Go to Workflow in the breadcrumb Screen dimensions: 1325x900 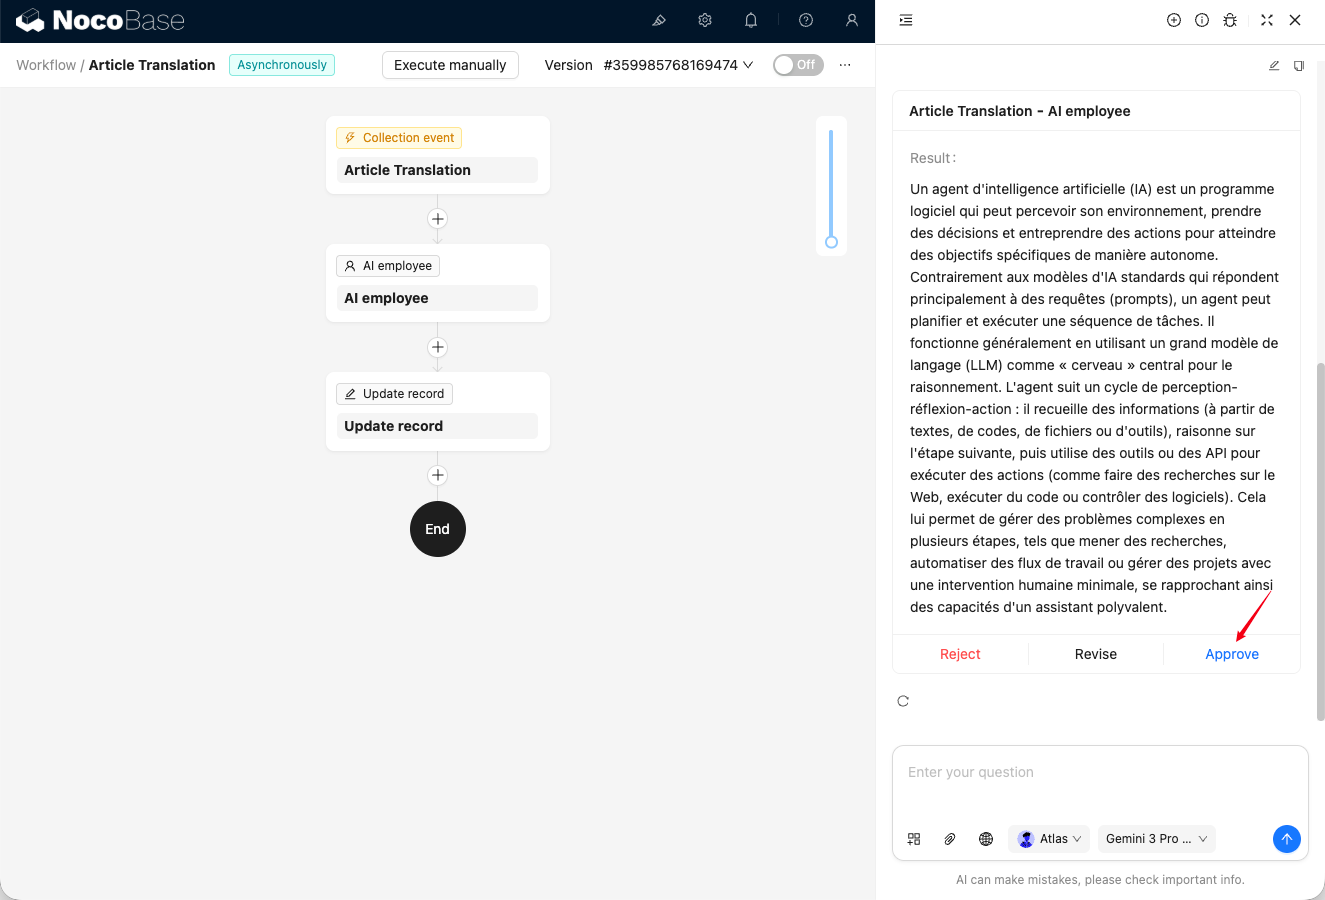(46, 65)
